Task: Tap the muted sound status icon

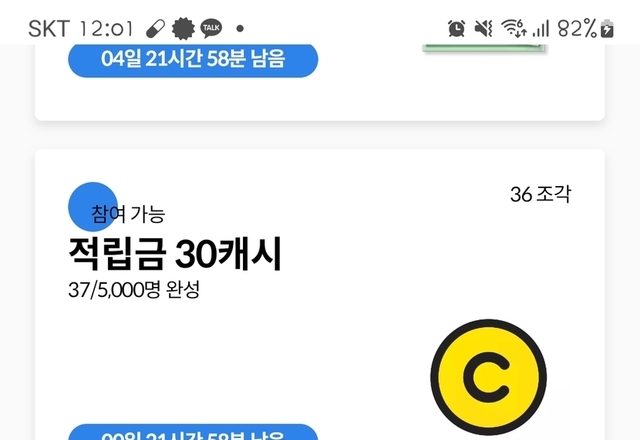Action: (x=483, y=29)
